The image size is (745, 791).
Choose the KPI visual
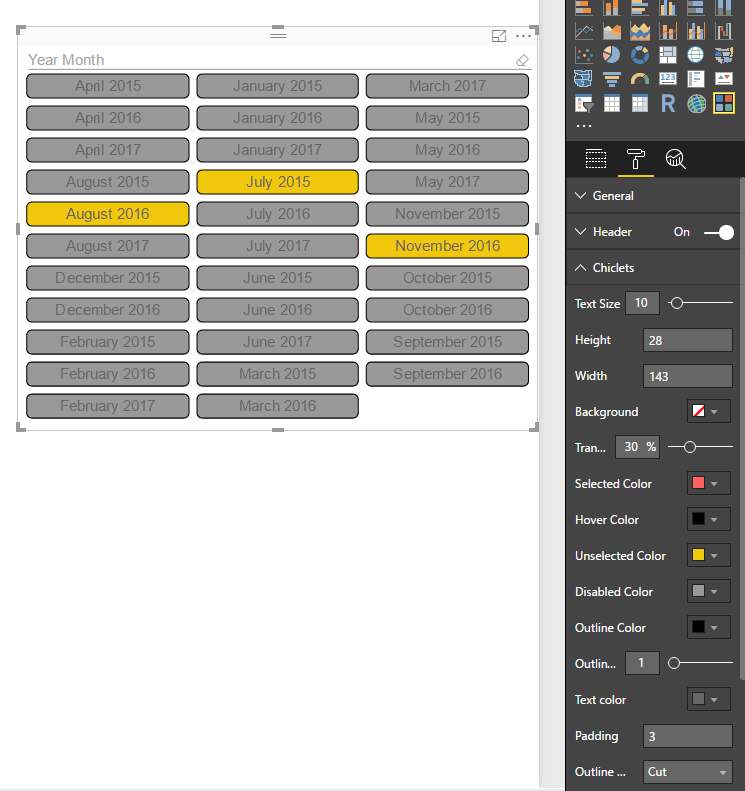pos(724,79)
